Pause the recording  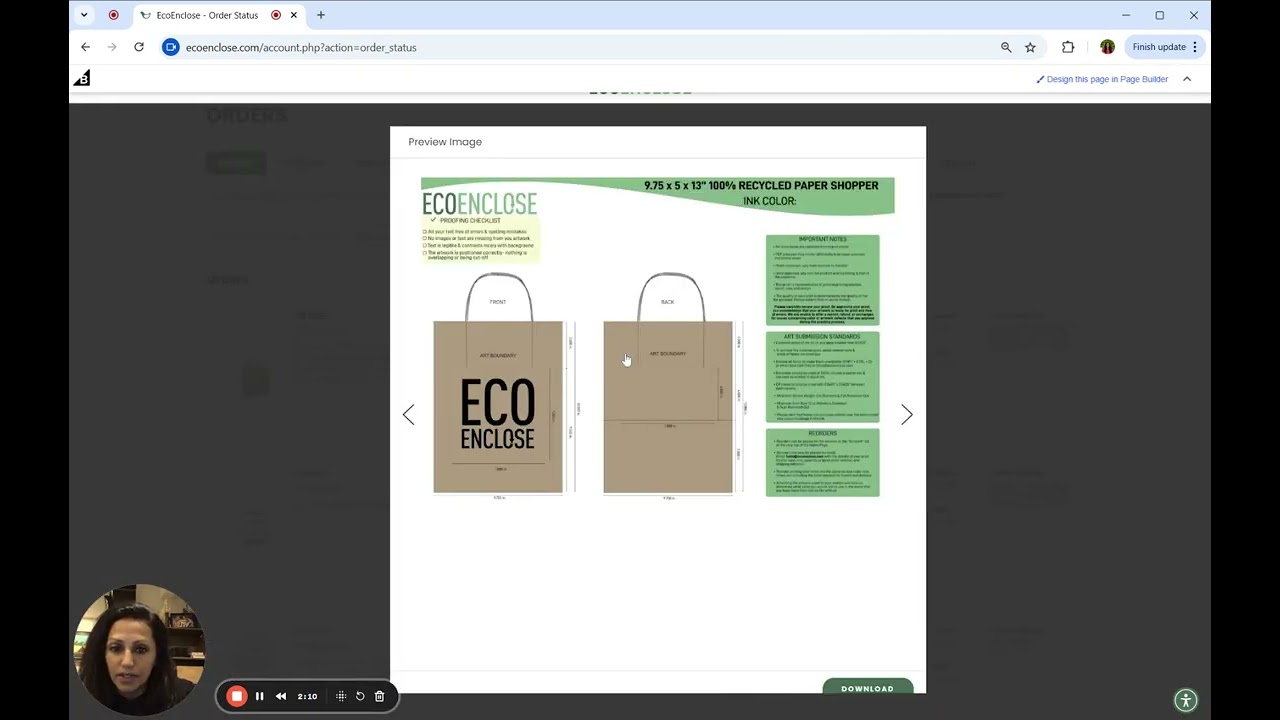point(259,696)
